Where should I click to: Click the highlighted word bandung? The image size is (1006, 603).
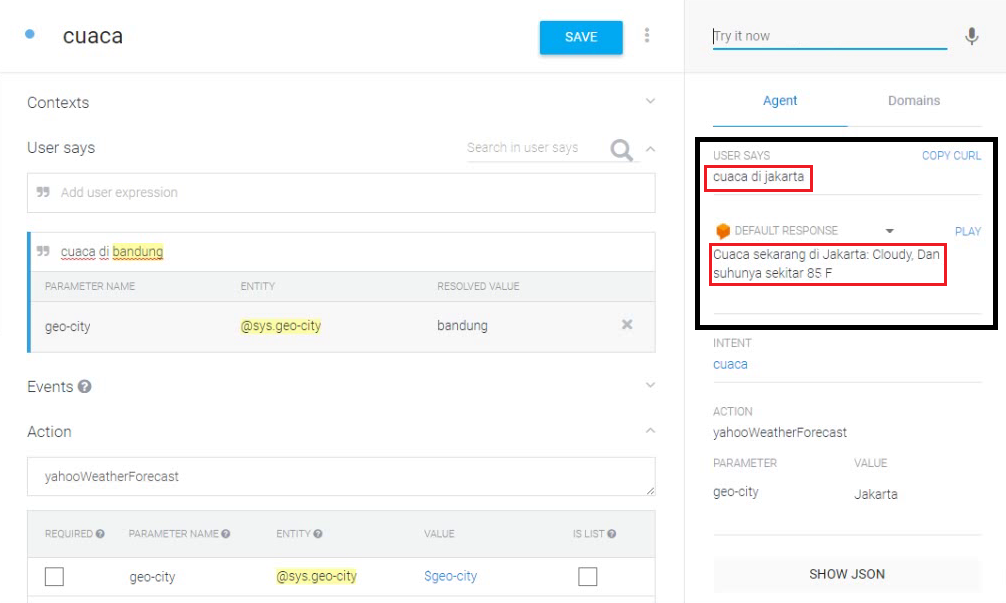click(138, 251)
